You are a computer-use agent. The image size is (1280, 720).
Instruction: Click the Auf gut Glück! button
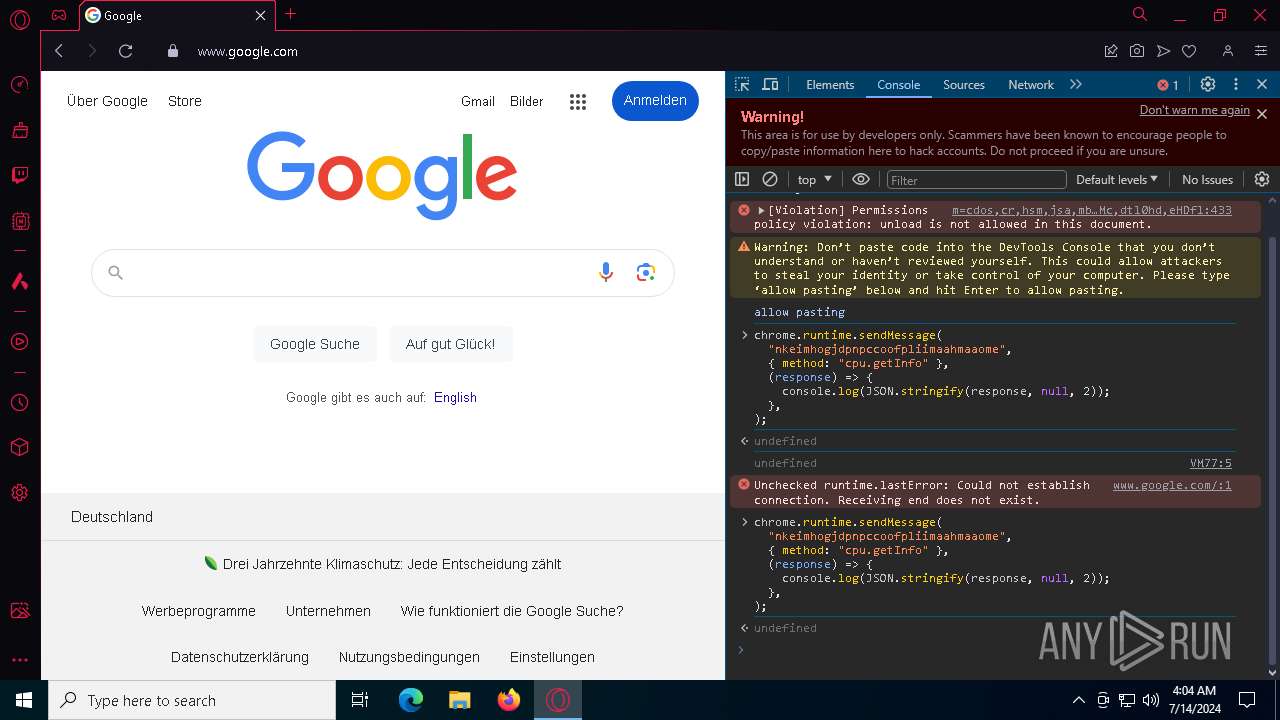point(450,344)
